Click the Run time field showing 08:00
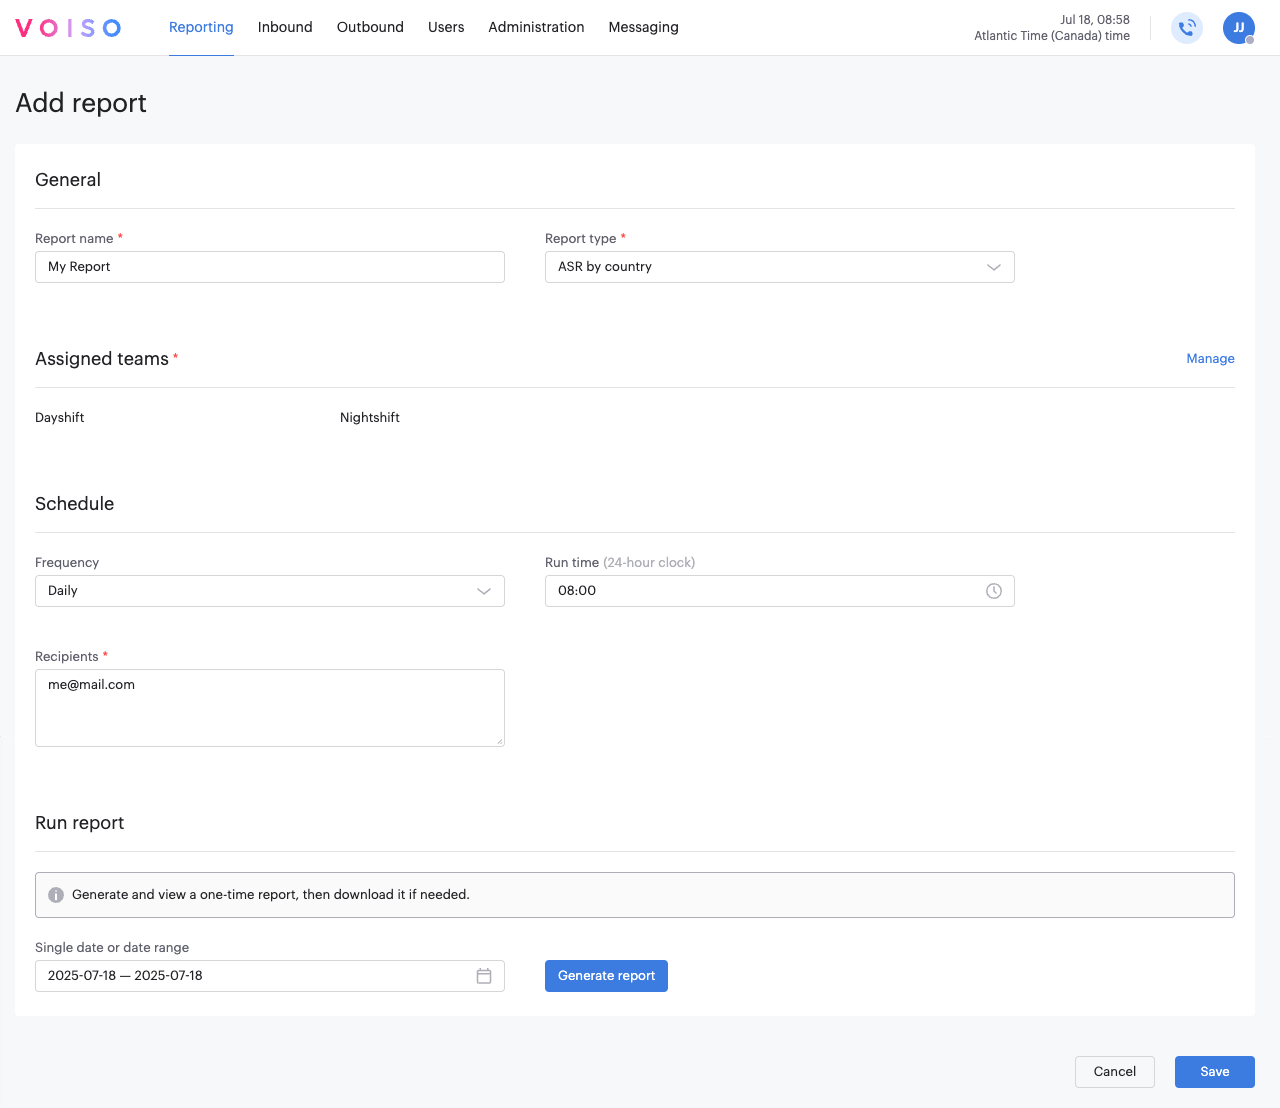 point(780,591)
